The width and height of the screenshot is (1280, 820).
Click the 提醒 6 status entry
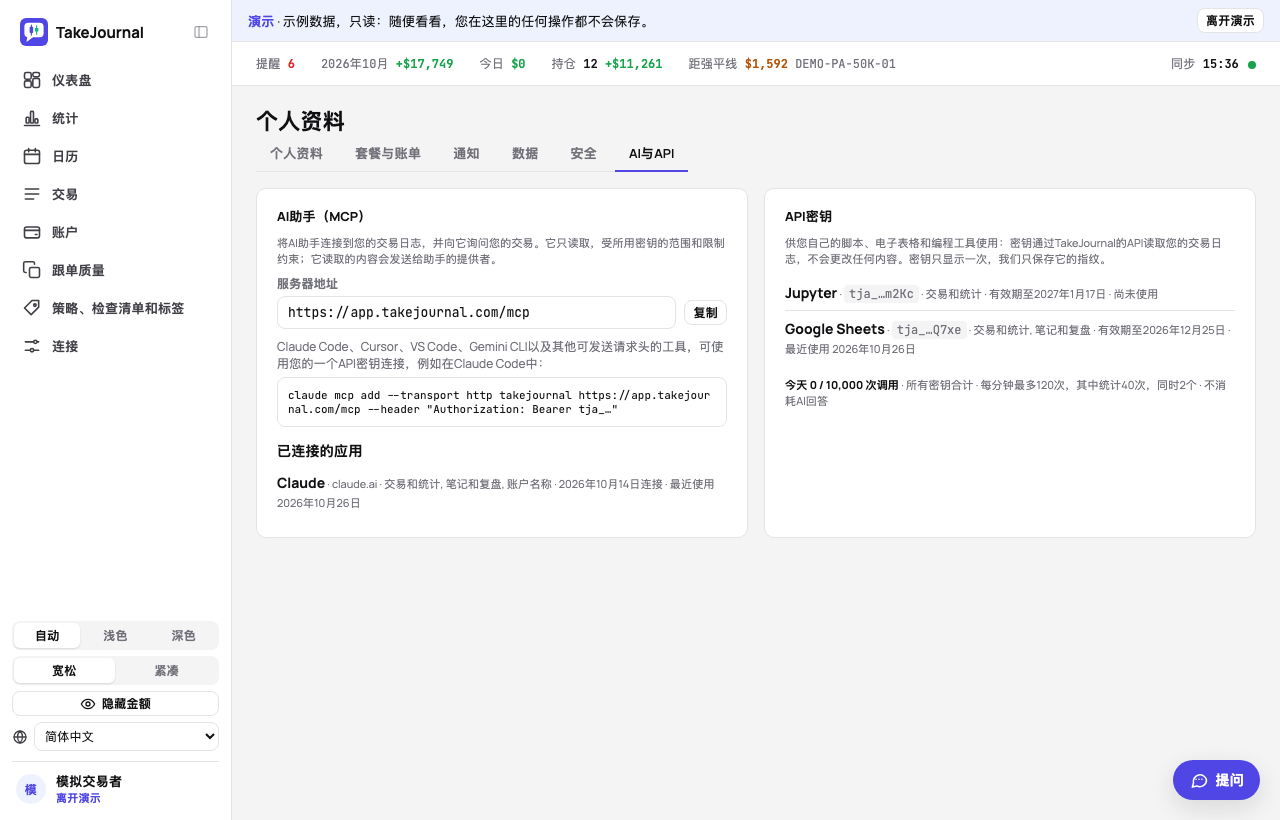275,64
